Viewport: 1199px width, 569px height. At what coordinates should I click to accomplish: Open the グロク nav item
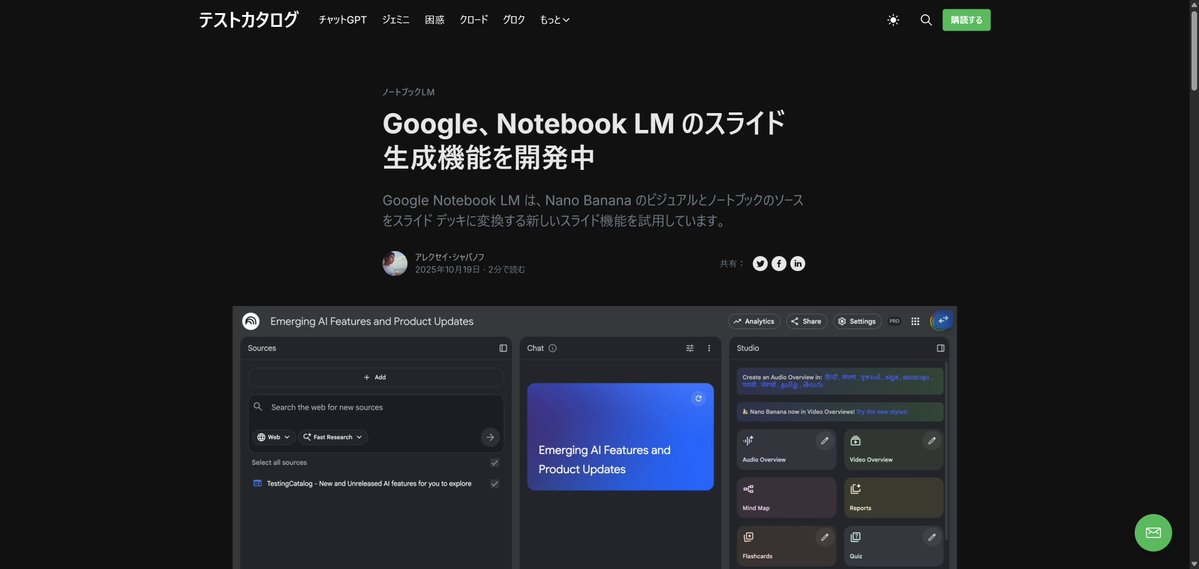coord(514,20)
